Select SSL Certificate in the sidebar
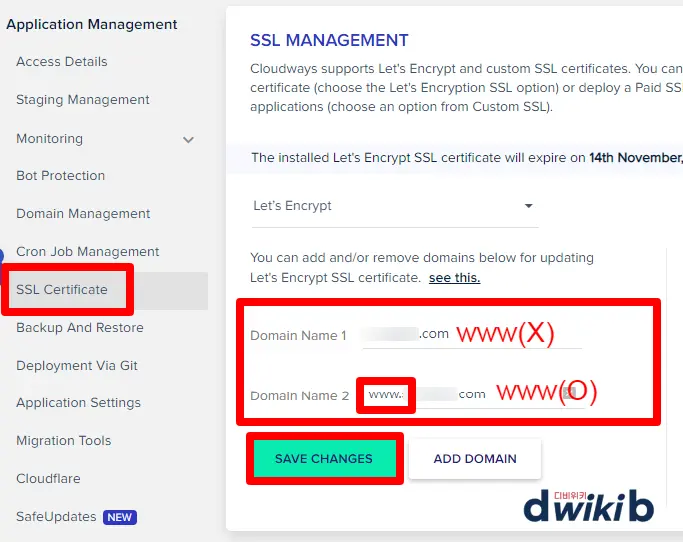 pyautogui.click(x=62, y=290)
